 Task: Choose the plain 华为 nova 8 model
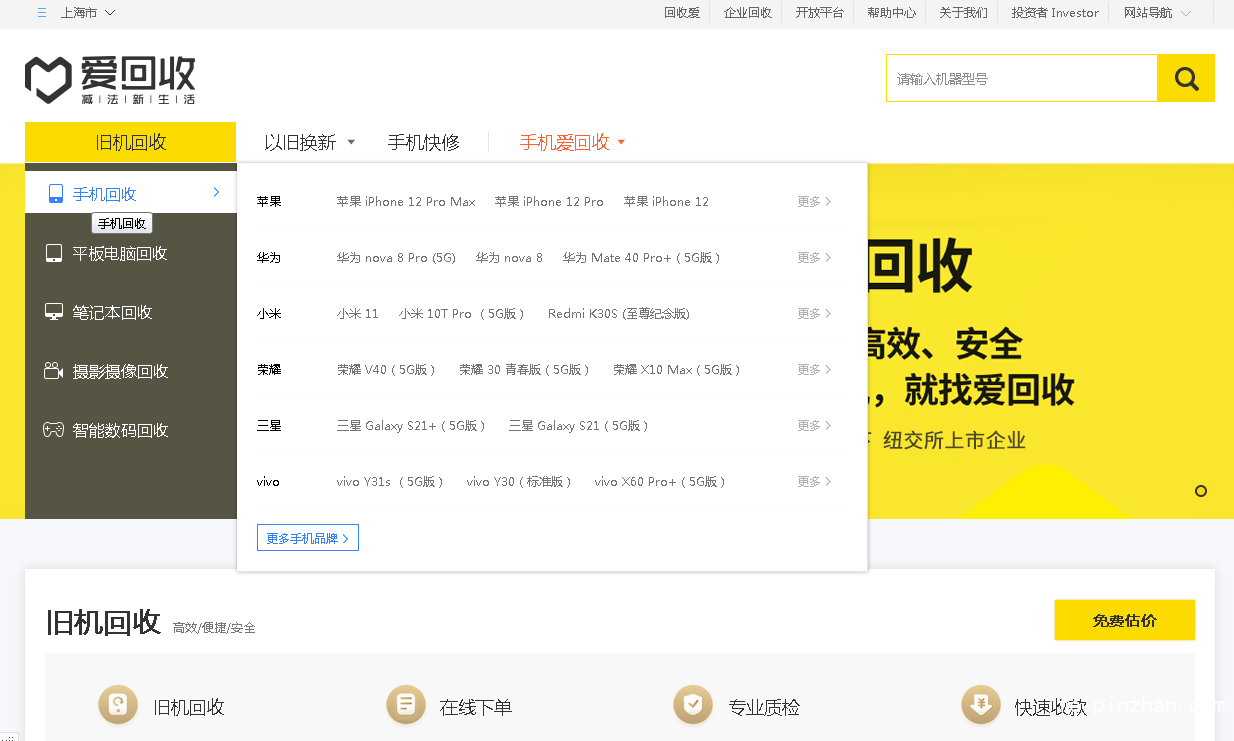509,258
